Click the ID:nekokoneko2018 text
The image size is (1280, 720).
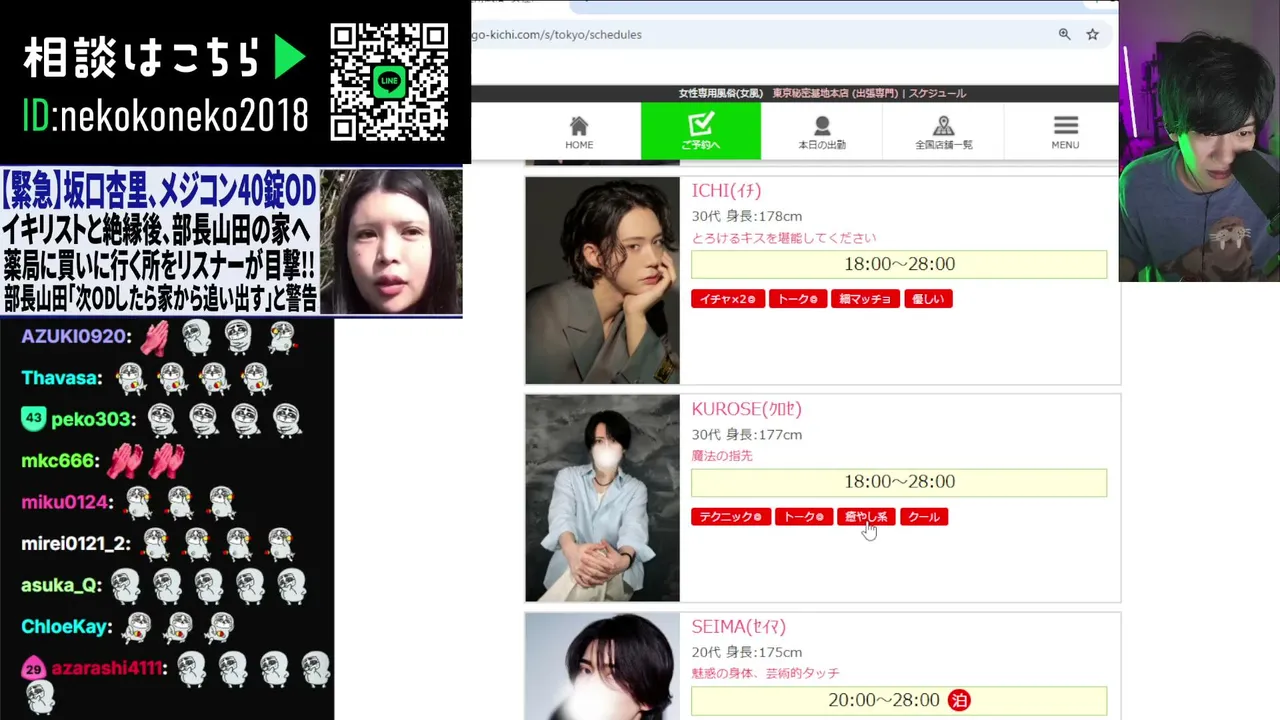click(165, 118)
